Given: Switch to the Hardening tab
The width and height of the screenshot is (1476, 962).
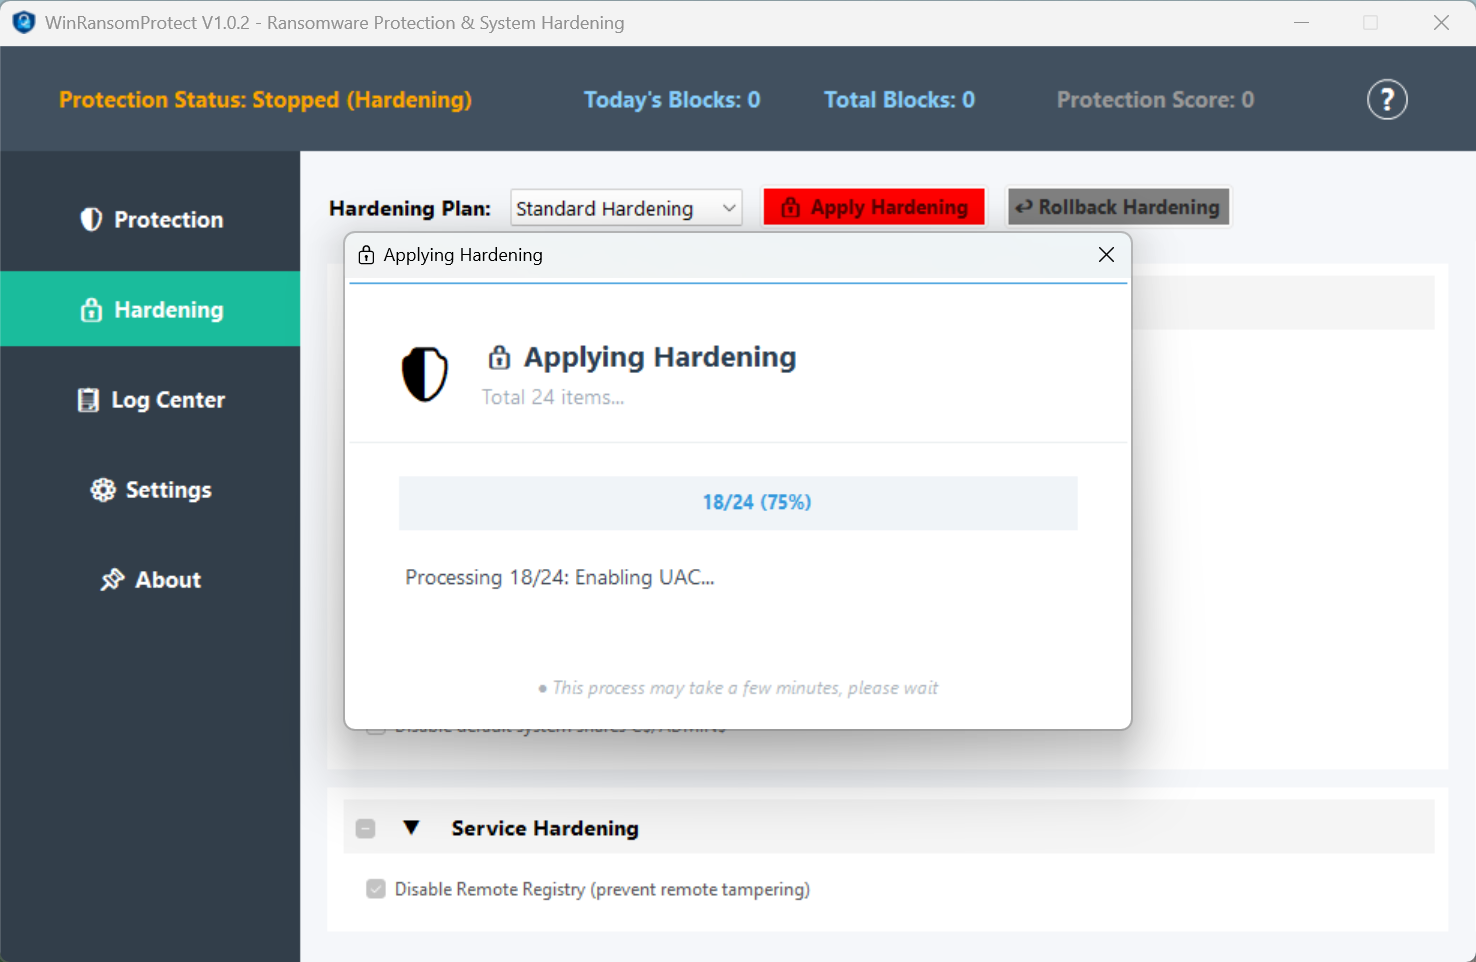Looking at the screenshot, I should (x=150, y=309).
